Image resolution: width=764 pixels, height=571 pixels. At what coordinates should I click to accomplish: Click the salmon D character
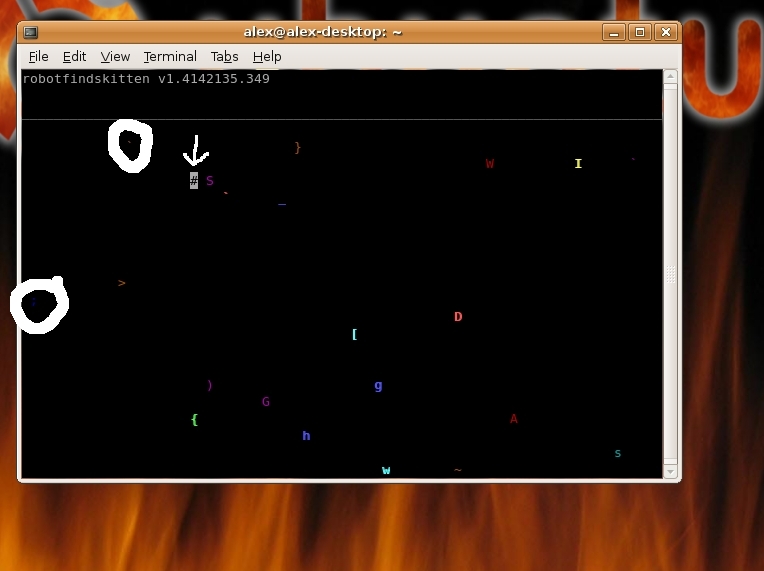click(458, 317)
